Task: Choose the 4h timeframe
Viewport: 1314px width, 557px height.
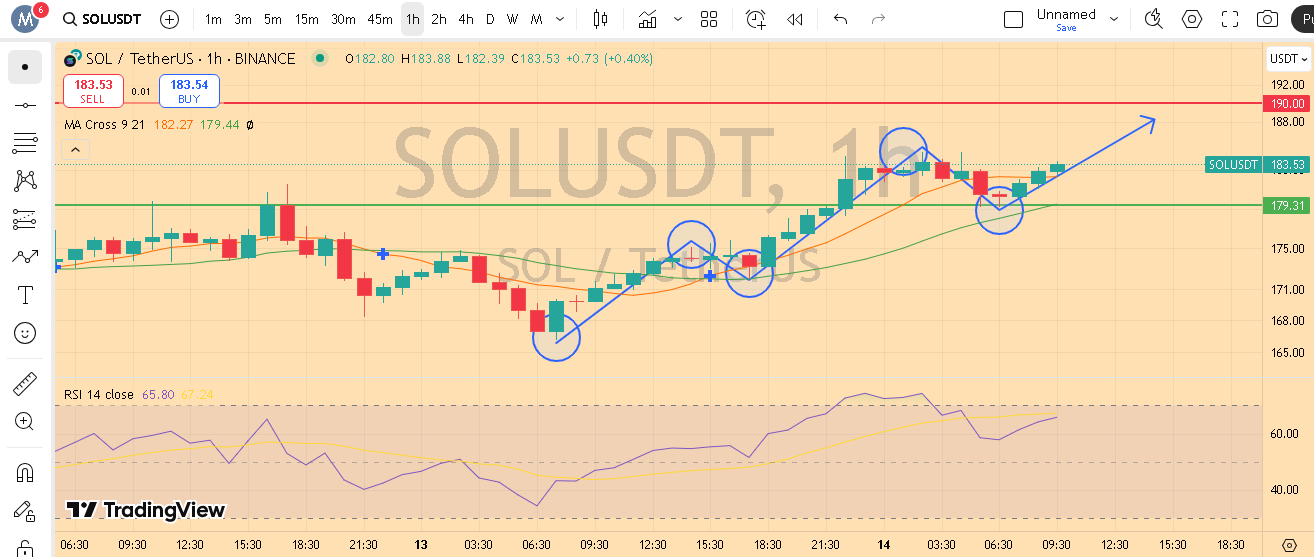Action: click(466, 19)
